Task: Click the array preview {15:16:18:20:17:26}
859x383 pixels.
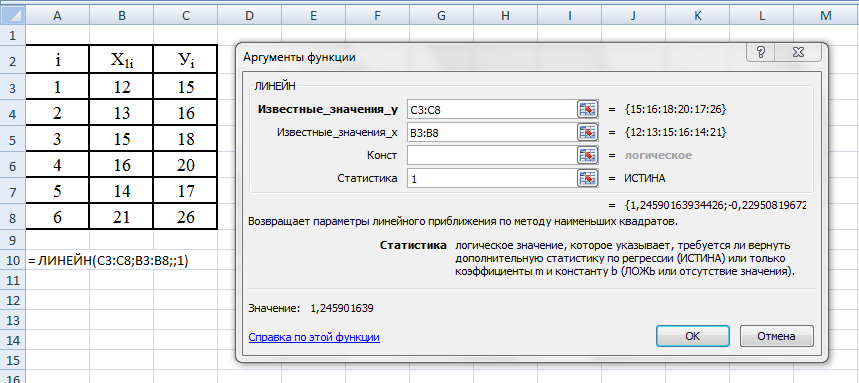Action: [x=675, y=110]
